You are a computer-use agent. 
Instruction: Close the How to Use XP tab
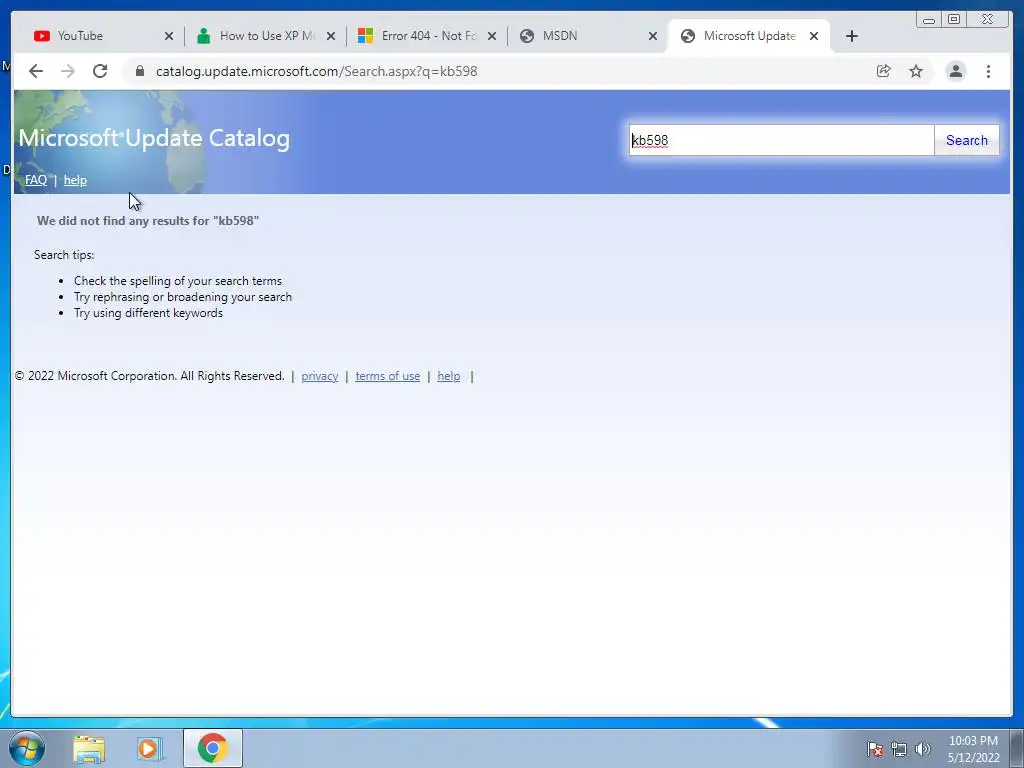330,36
